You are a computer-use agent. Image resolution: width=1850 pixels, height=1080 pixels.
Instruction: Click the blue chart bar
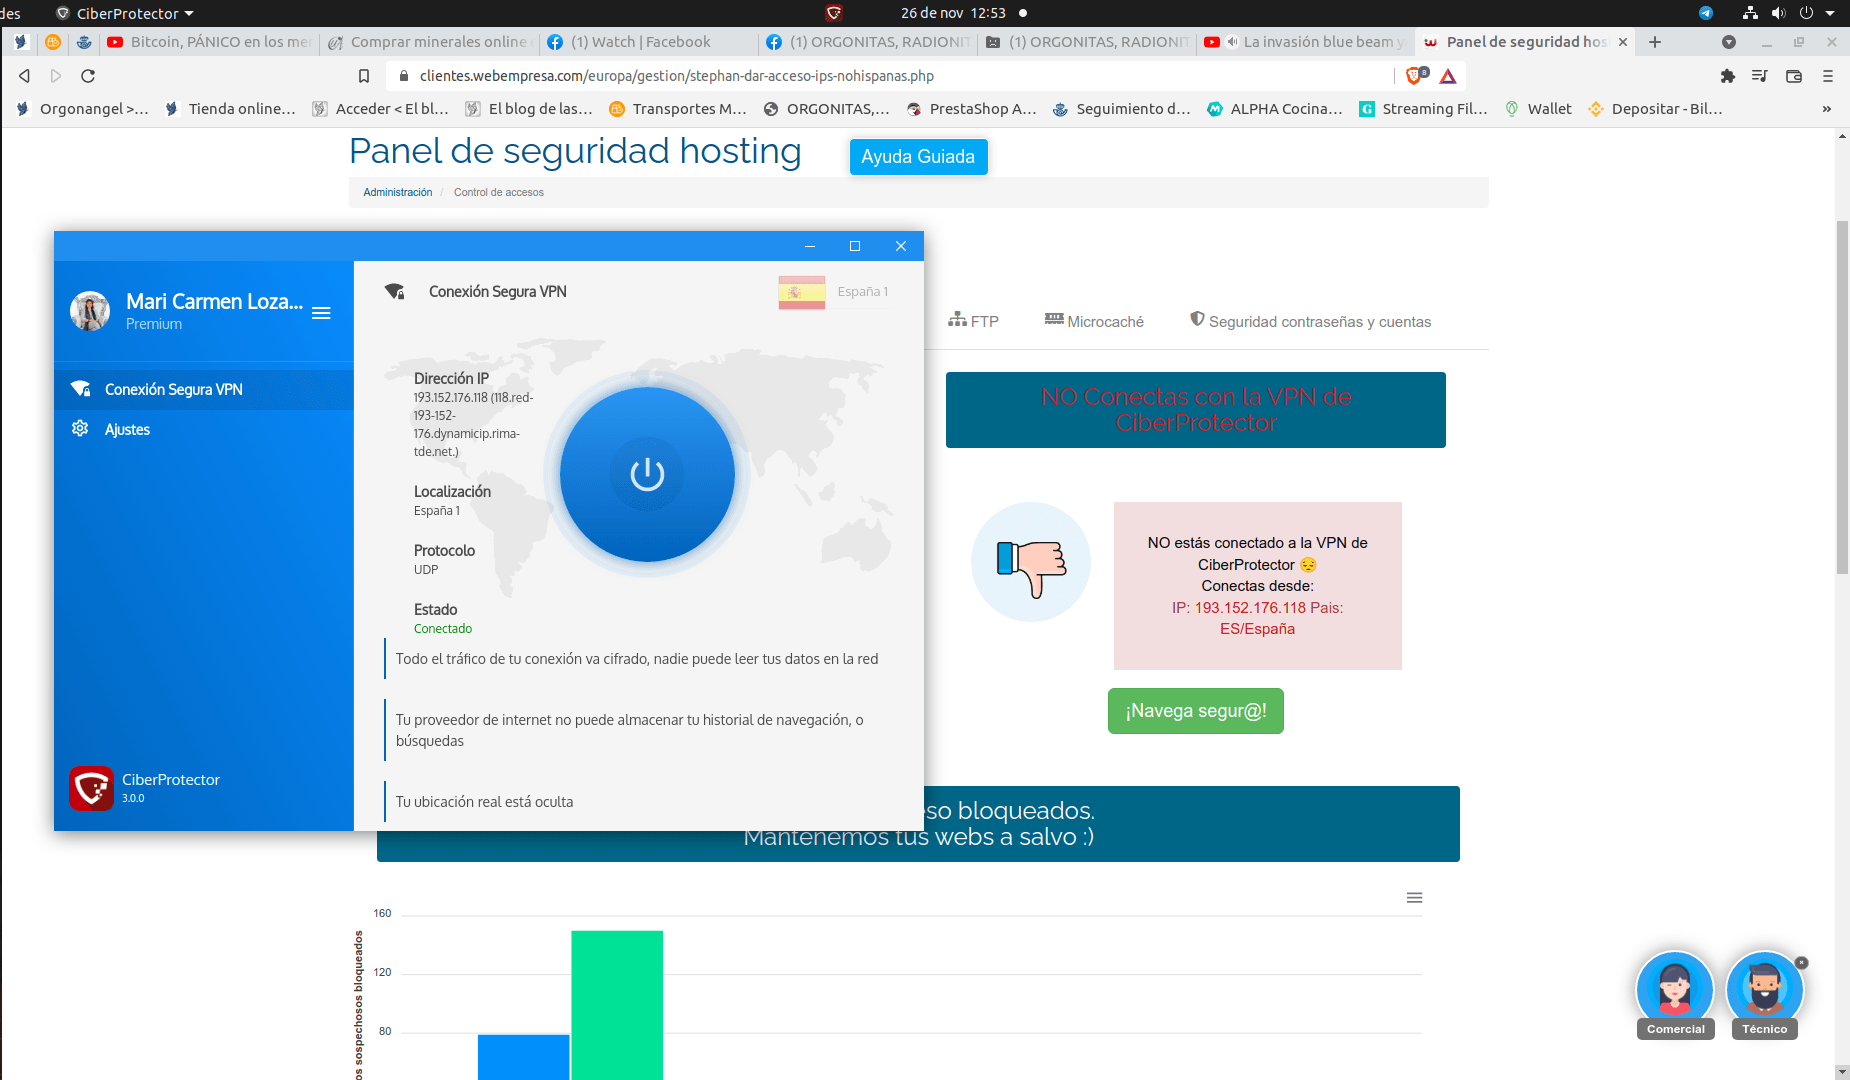(523, 1057)
